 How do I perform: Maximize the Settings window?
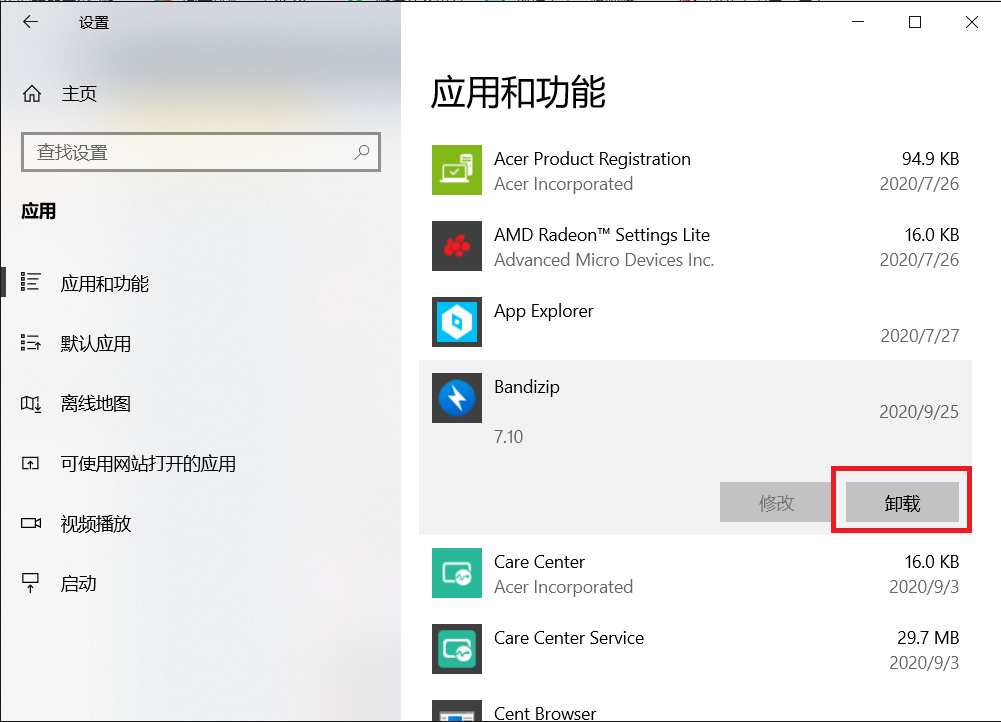pyautogui.click(x=915, y=22)
